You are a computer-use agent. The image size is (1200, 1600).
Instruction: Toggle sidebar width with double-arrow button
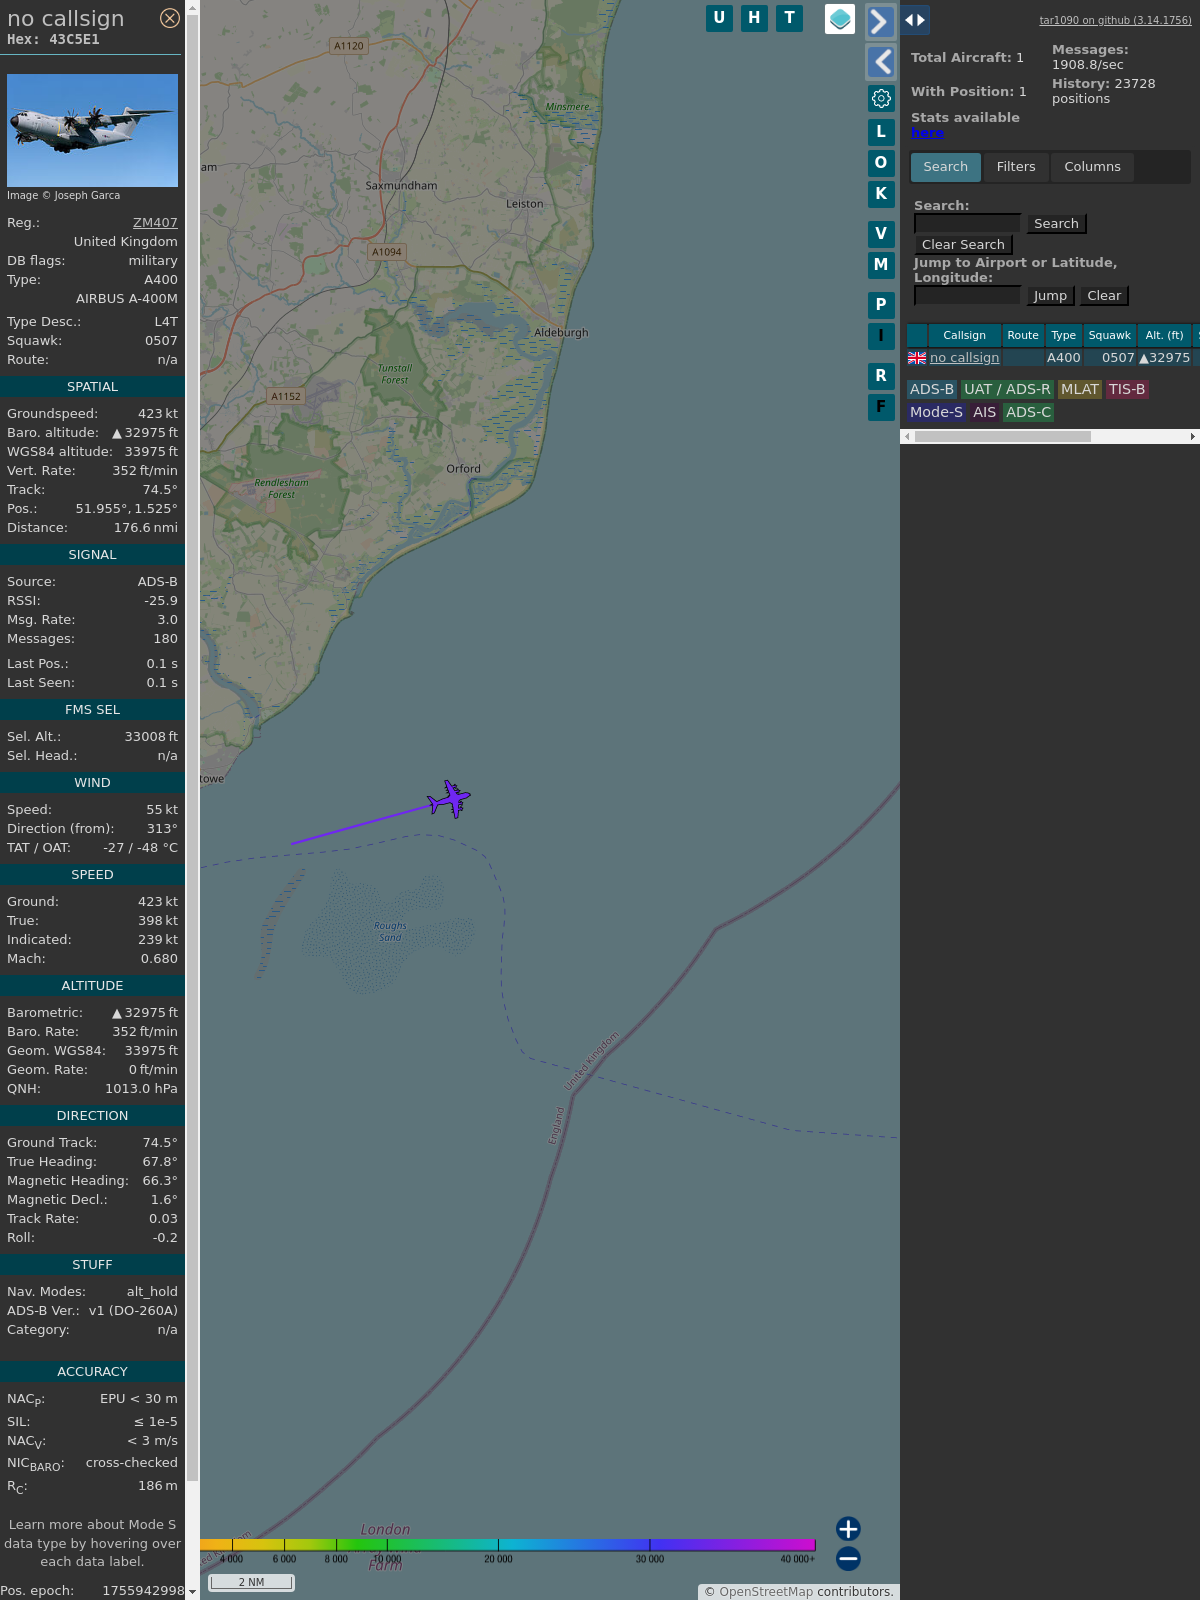click(x=915, y=20)
